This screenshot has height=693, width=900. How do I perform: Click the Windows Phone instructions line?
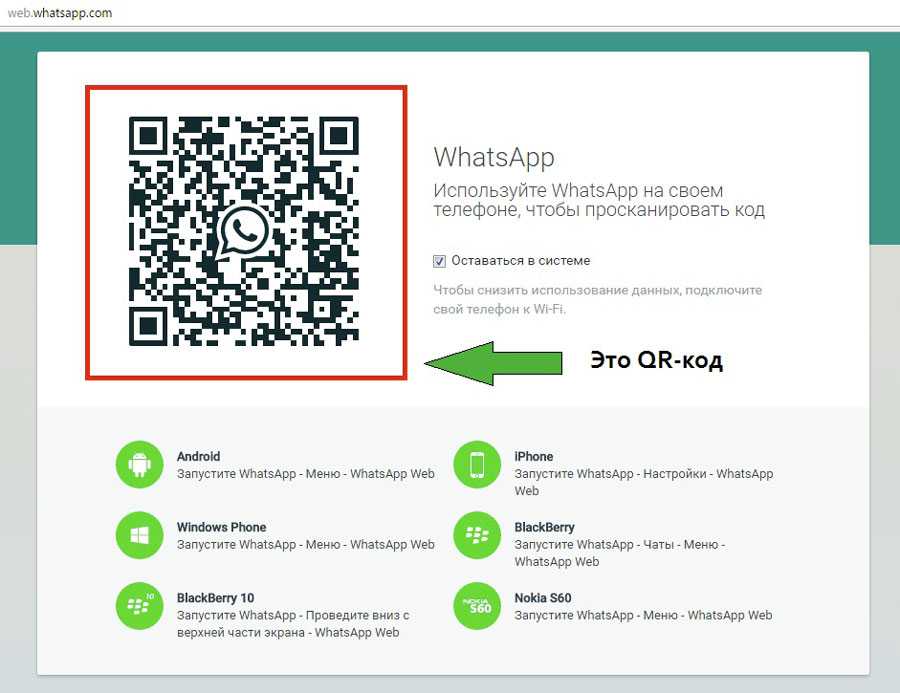(305, 544)
